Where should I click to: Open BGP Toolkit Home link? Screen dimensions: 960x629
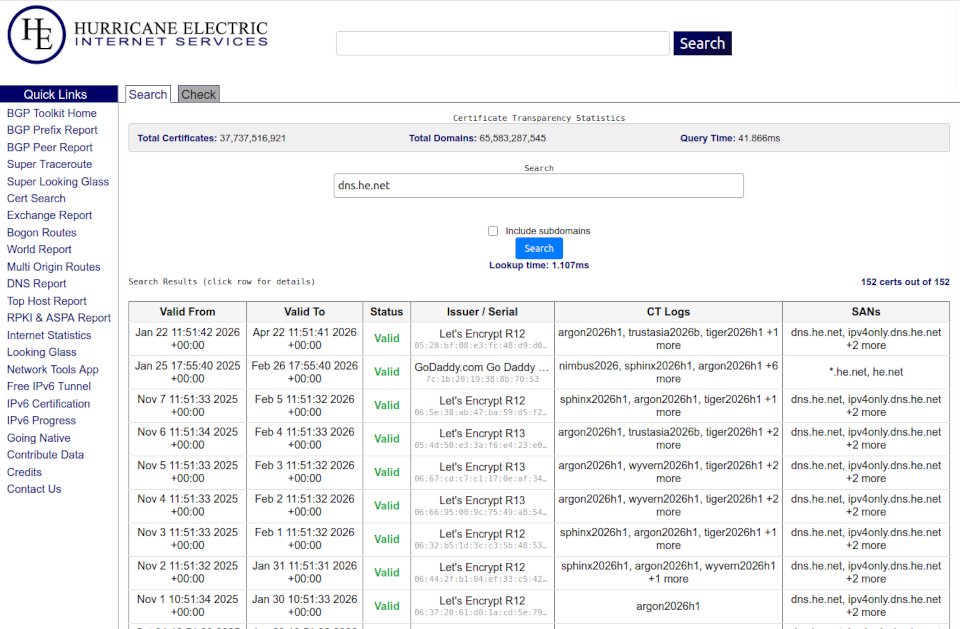(x=51, y=113)
